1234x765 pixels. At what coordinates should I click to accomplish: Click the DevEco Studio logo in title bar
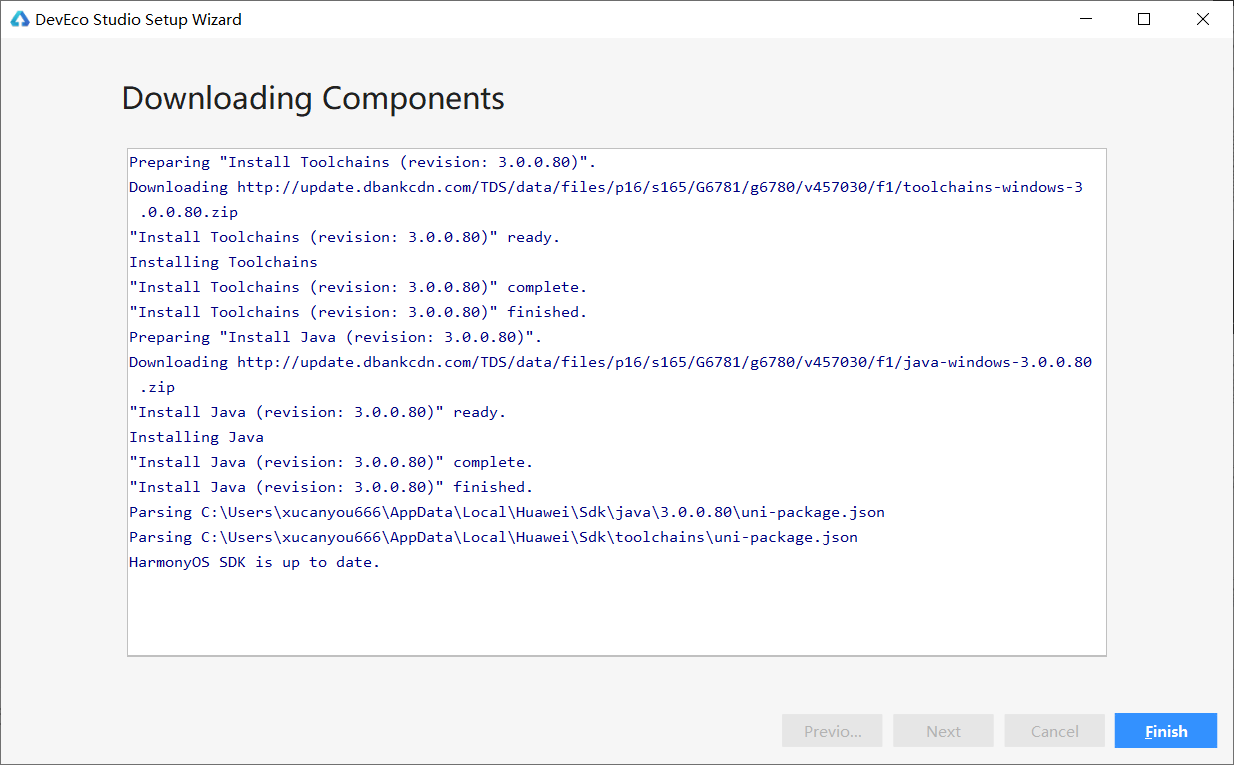point(19,19)
